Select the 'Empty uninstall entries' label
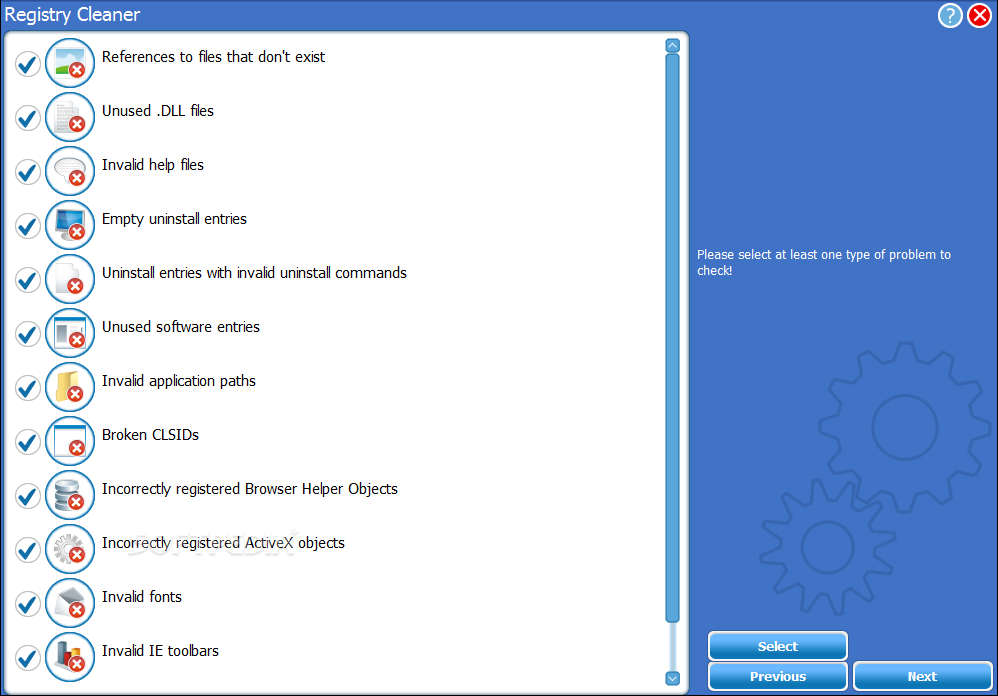Screen dimensions: 998x696 click(174, 219)
